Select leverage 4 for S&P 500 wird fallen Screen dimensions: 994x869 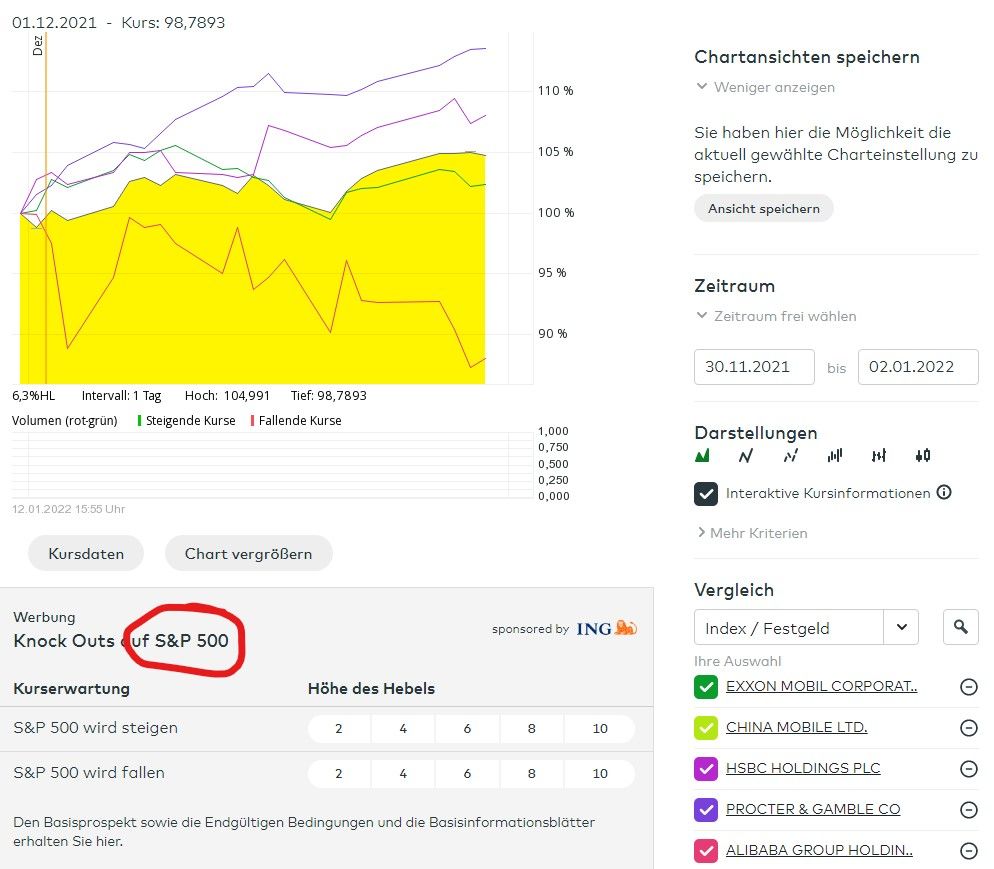[403, 774]
